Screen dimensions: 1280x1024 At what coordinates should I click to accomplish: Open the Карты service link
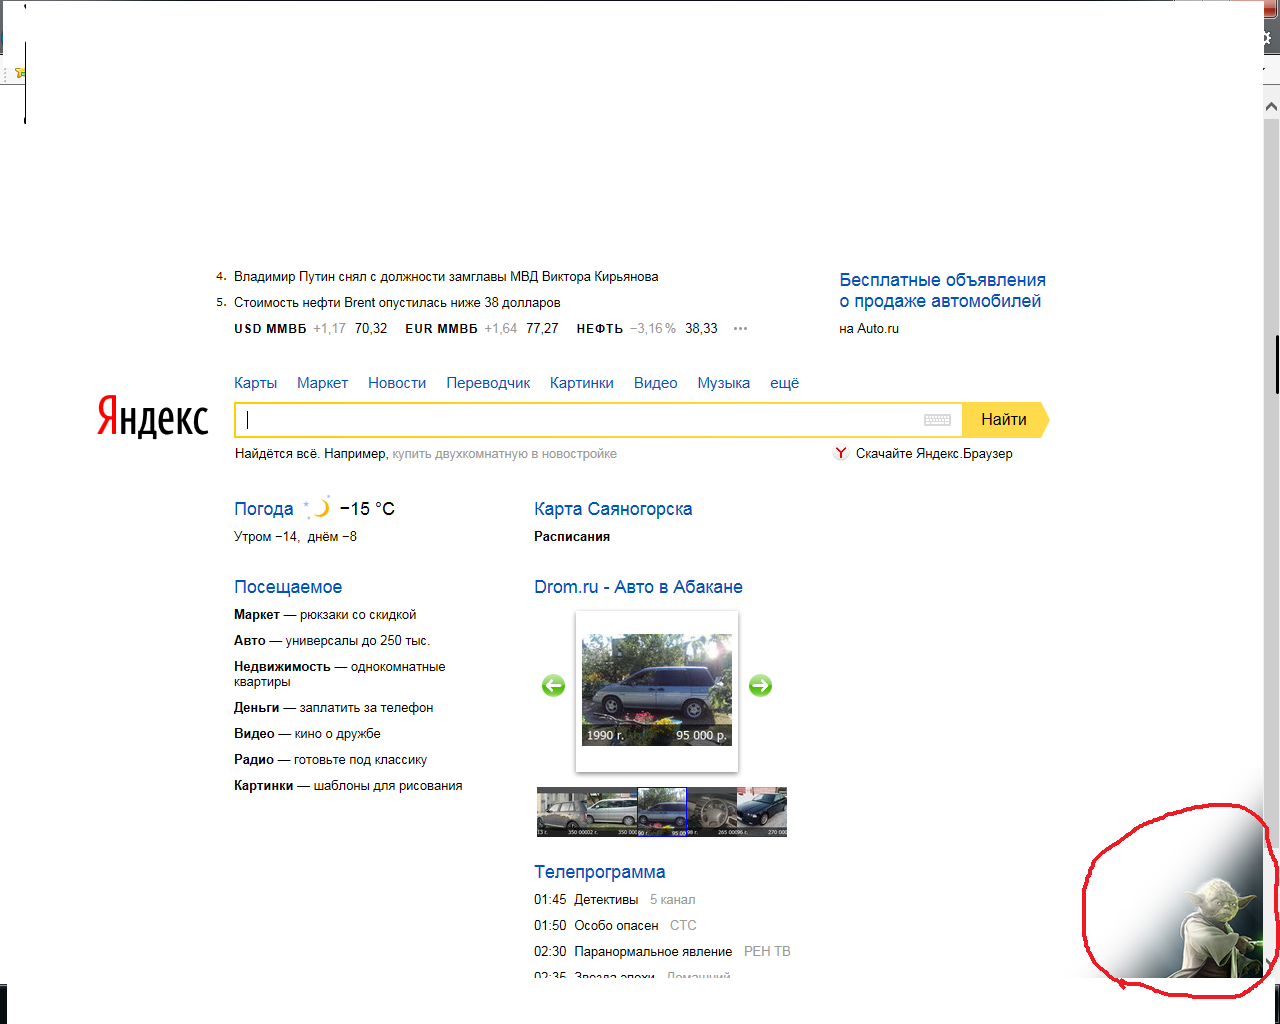click(x=255, y=383)
